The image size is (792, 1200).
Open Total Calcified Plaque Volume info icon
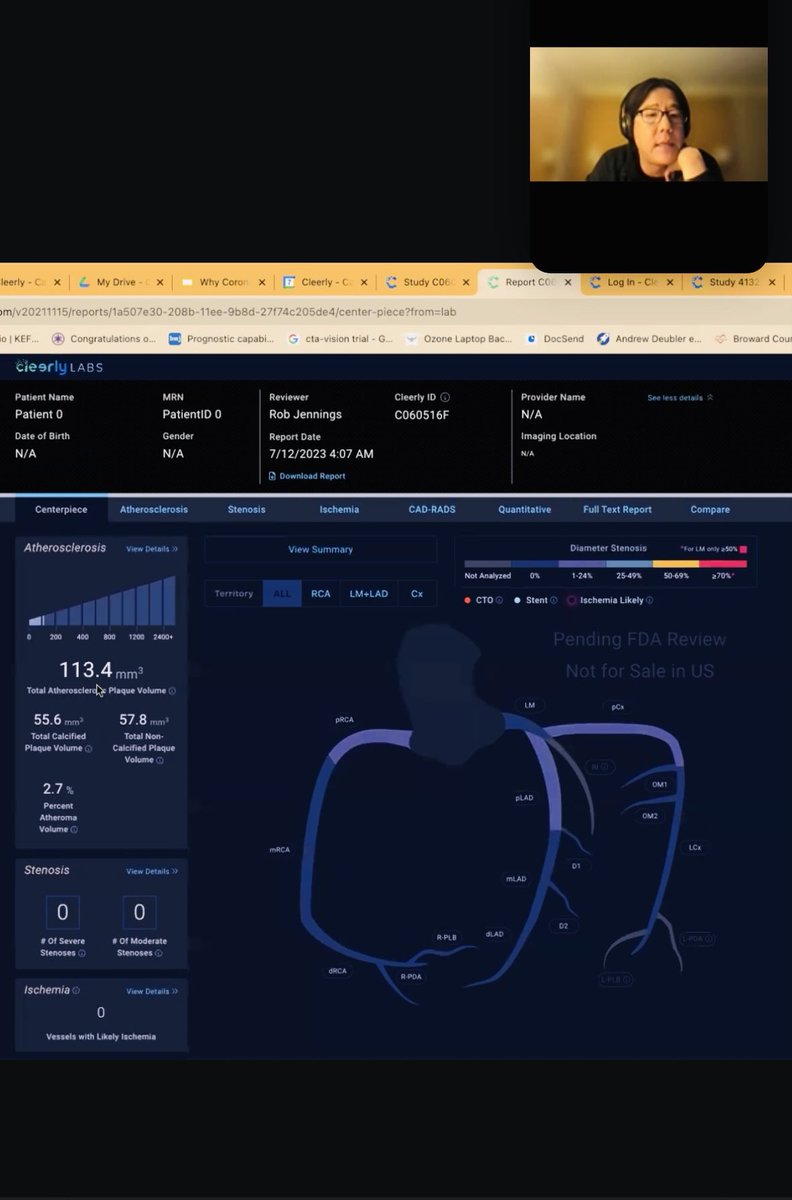point(88,748)
